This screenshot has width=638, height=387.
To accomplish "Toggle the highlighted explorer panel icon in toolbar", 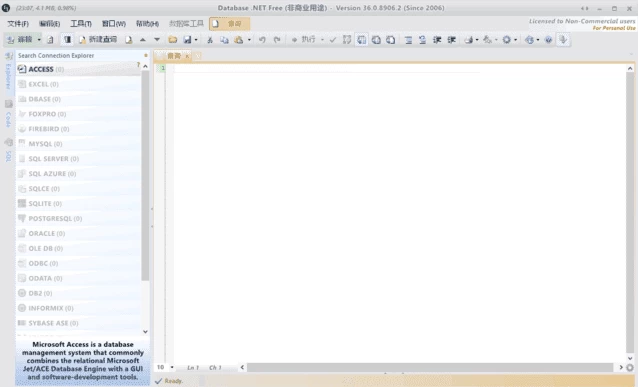I will 67,39.
